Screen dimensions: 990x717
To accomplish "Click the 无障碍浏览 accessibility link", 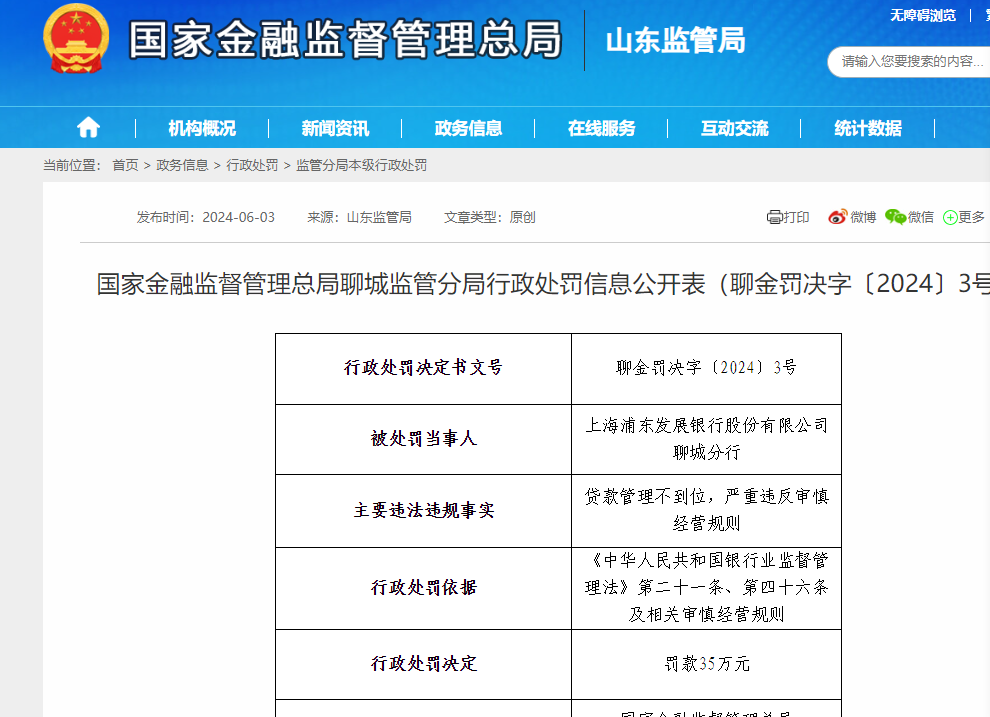I will click(x=922, y=15).
